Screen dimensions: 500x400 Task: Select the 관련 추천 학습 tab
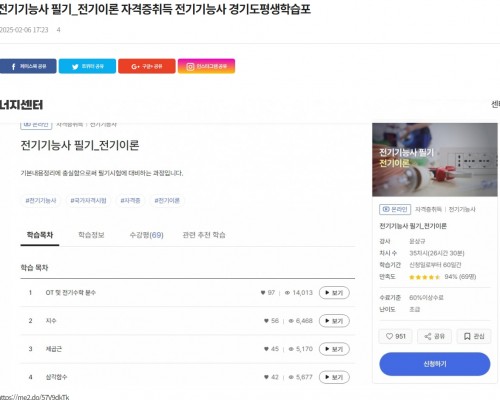tap(204, 235)
